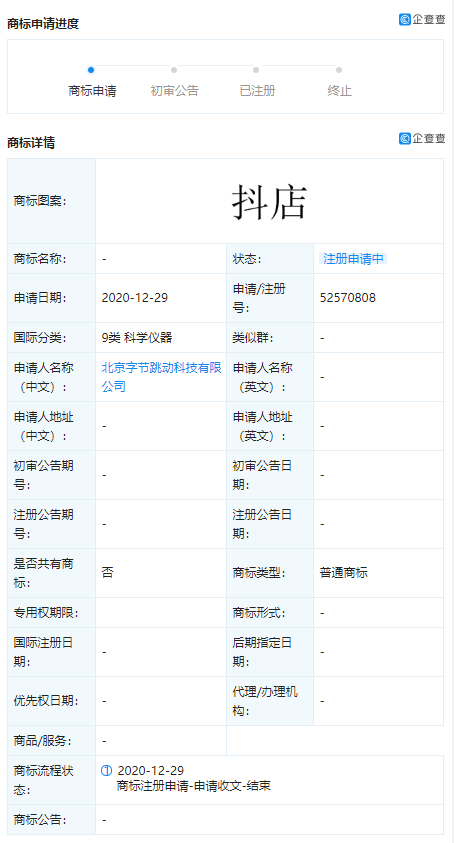The height and width of the screenshot is (843, 454).
Task: Click the 终止 step label
Action: [339, 91]
